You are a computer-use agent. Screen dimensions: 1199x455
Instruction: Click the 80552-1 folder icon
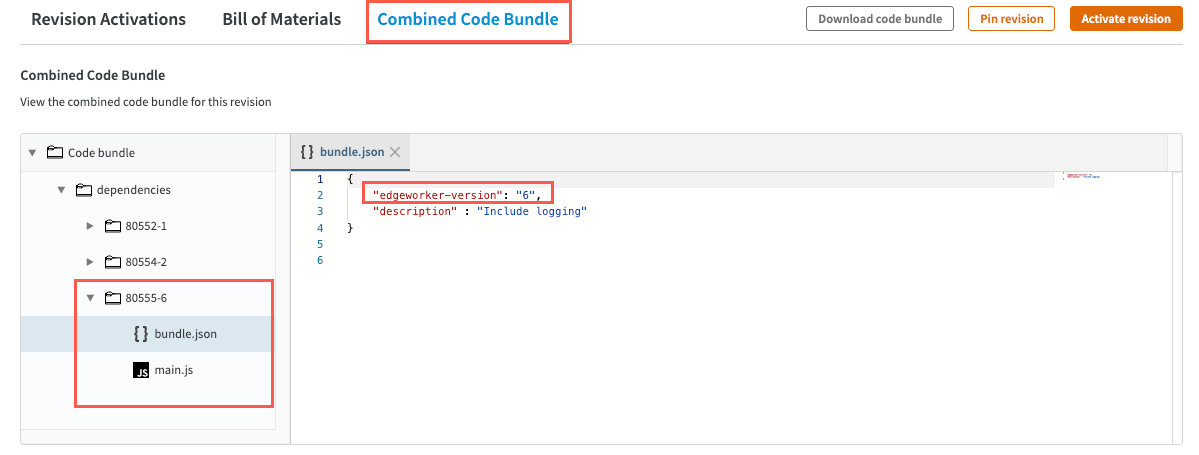coord(112,226)
